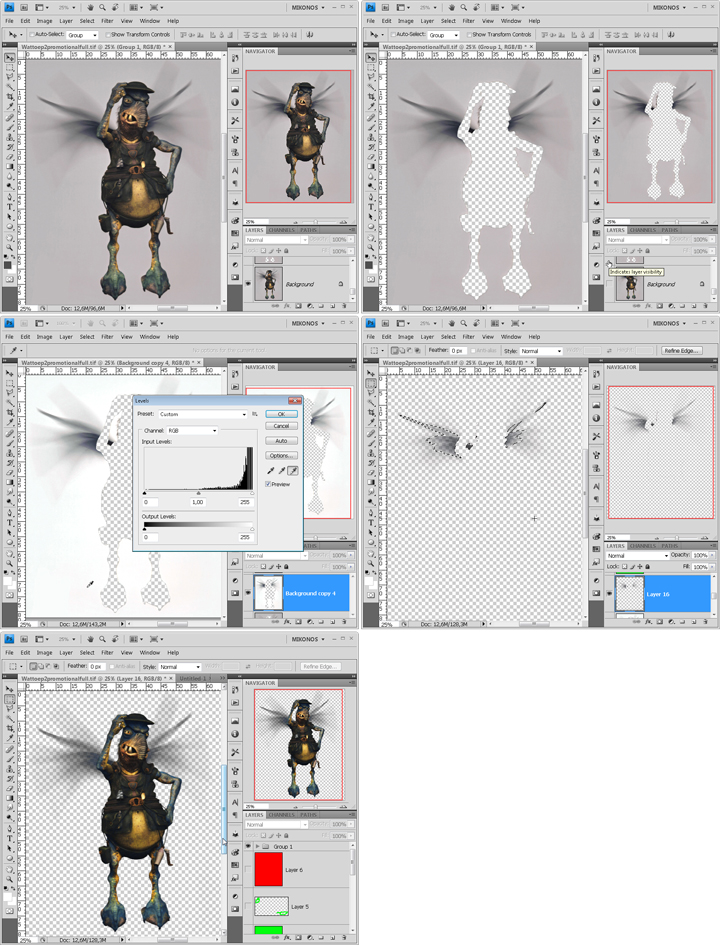Pick the Lasso tool in the intact-character gray window
Image resolution: width=720 pixels, height=945 pixels.
tap(10, 77)
